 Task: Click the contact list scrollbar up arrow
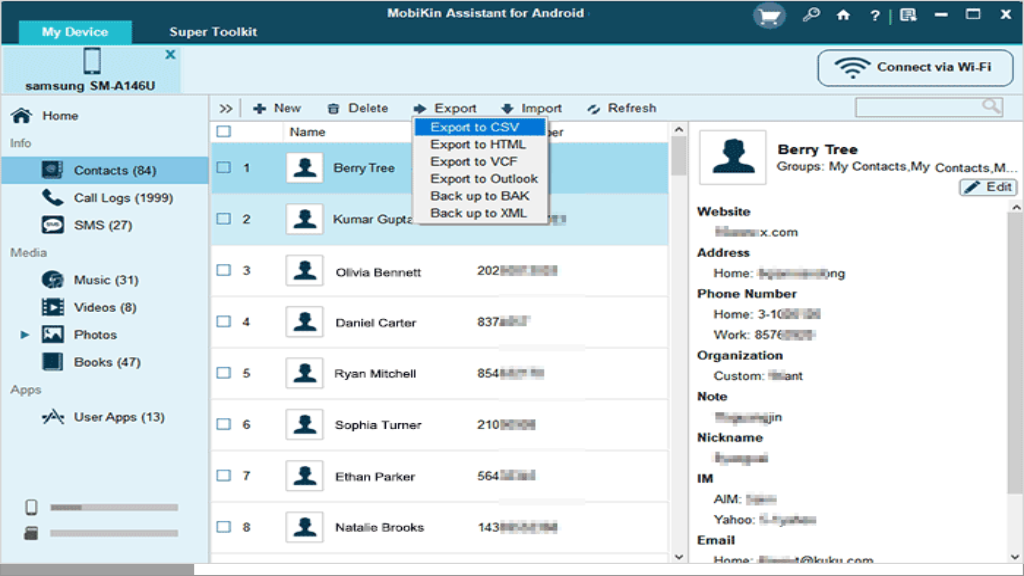[x=679, y=129]
